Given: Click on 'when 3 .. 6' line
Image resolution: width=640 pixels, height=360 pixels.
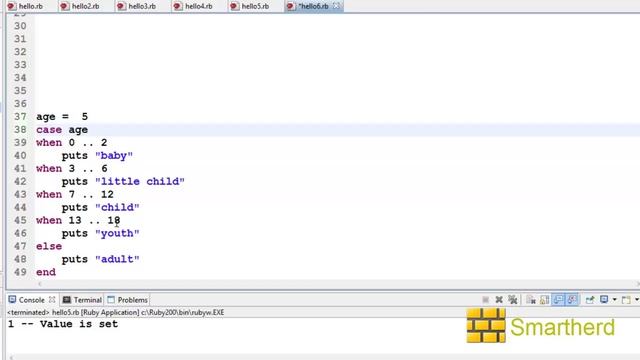Looking at the screenshot, I should 71,169.
